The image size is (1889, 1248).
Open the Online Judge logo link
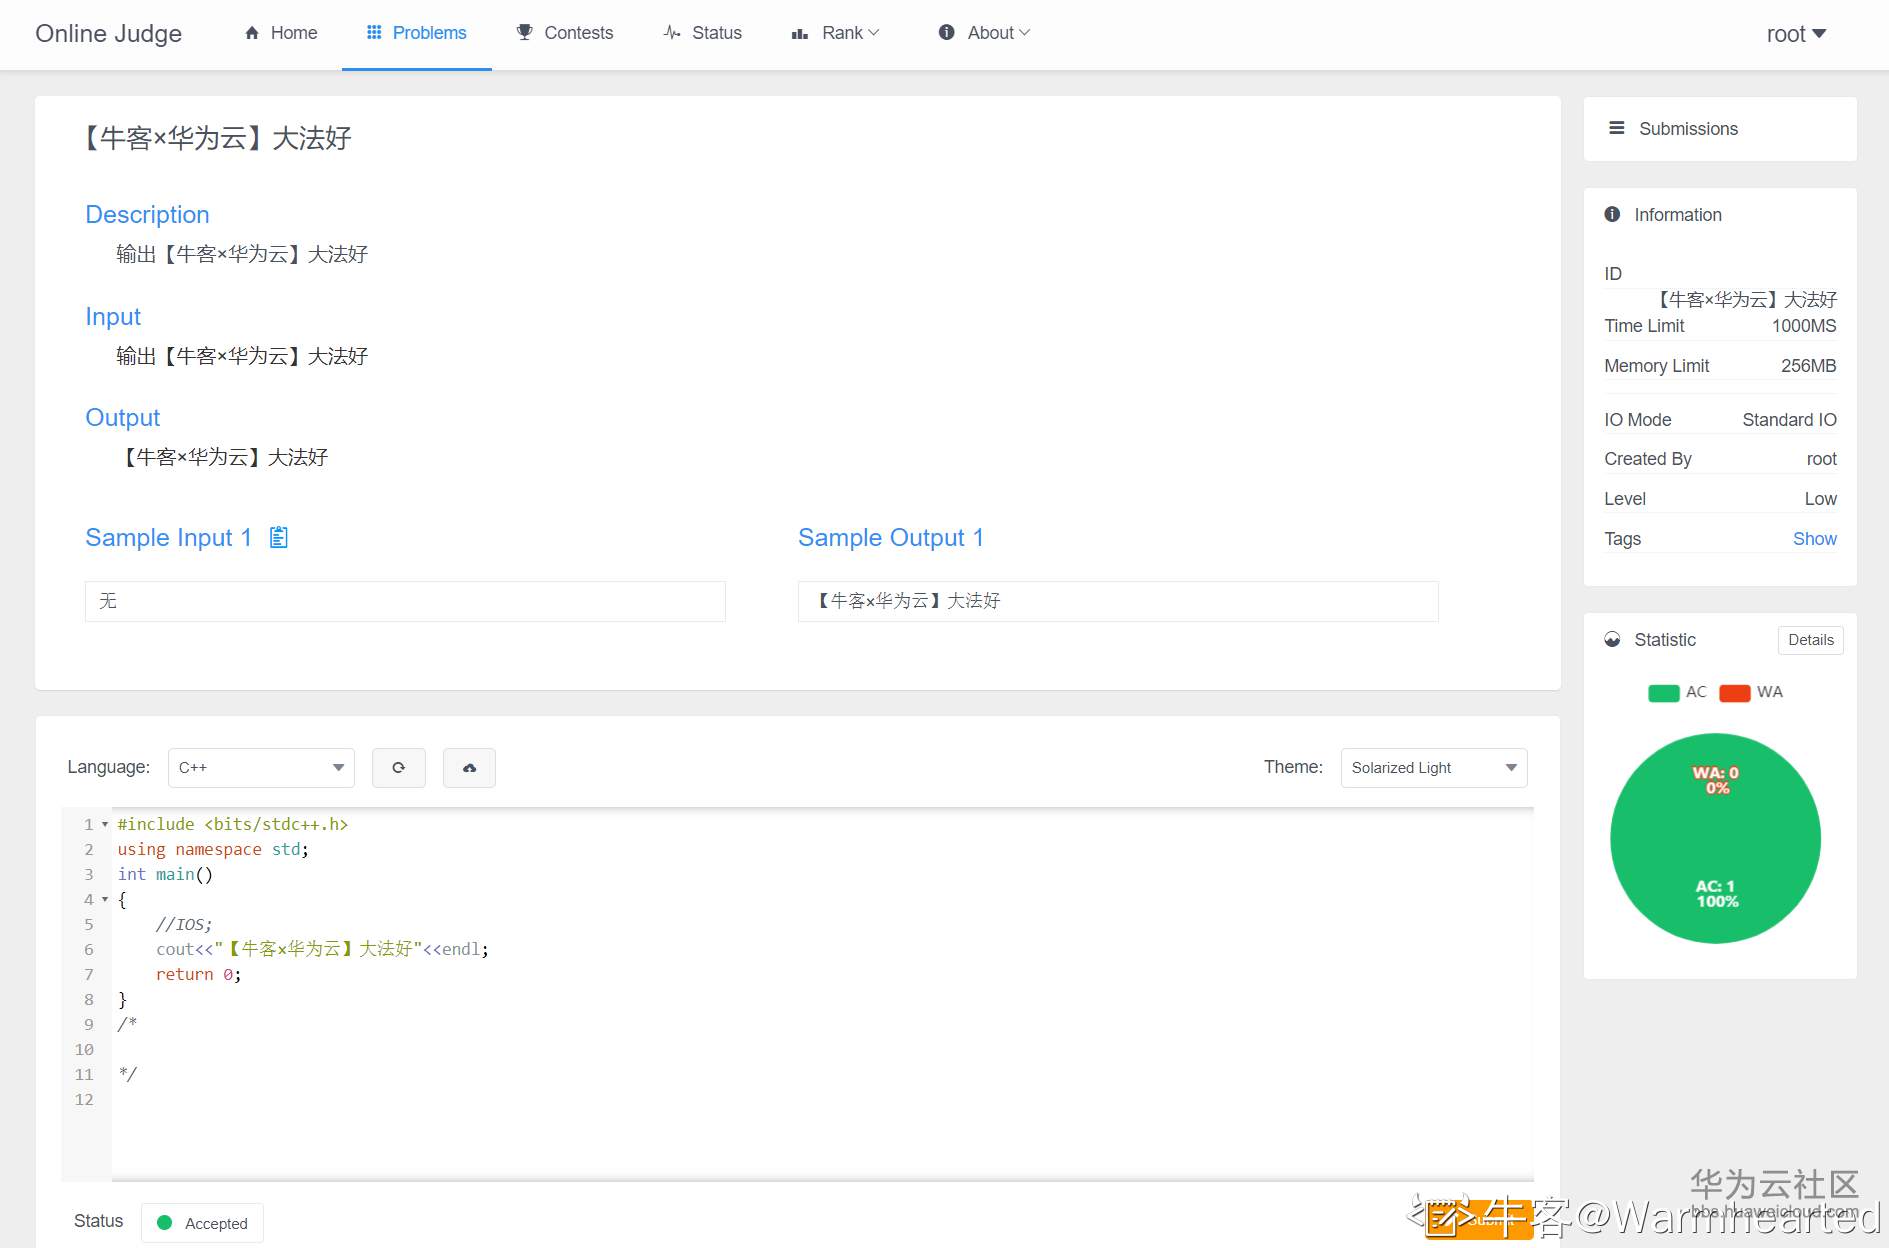coord(109,34)
